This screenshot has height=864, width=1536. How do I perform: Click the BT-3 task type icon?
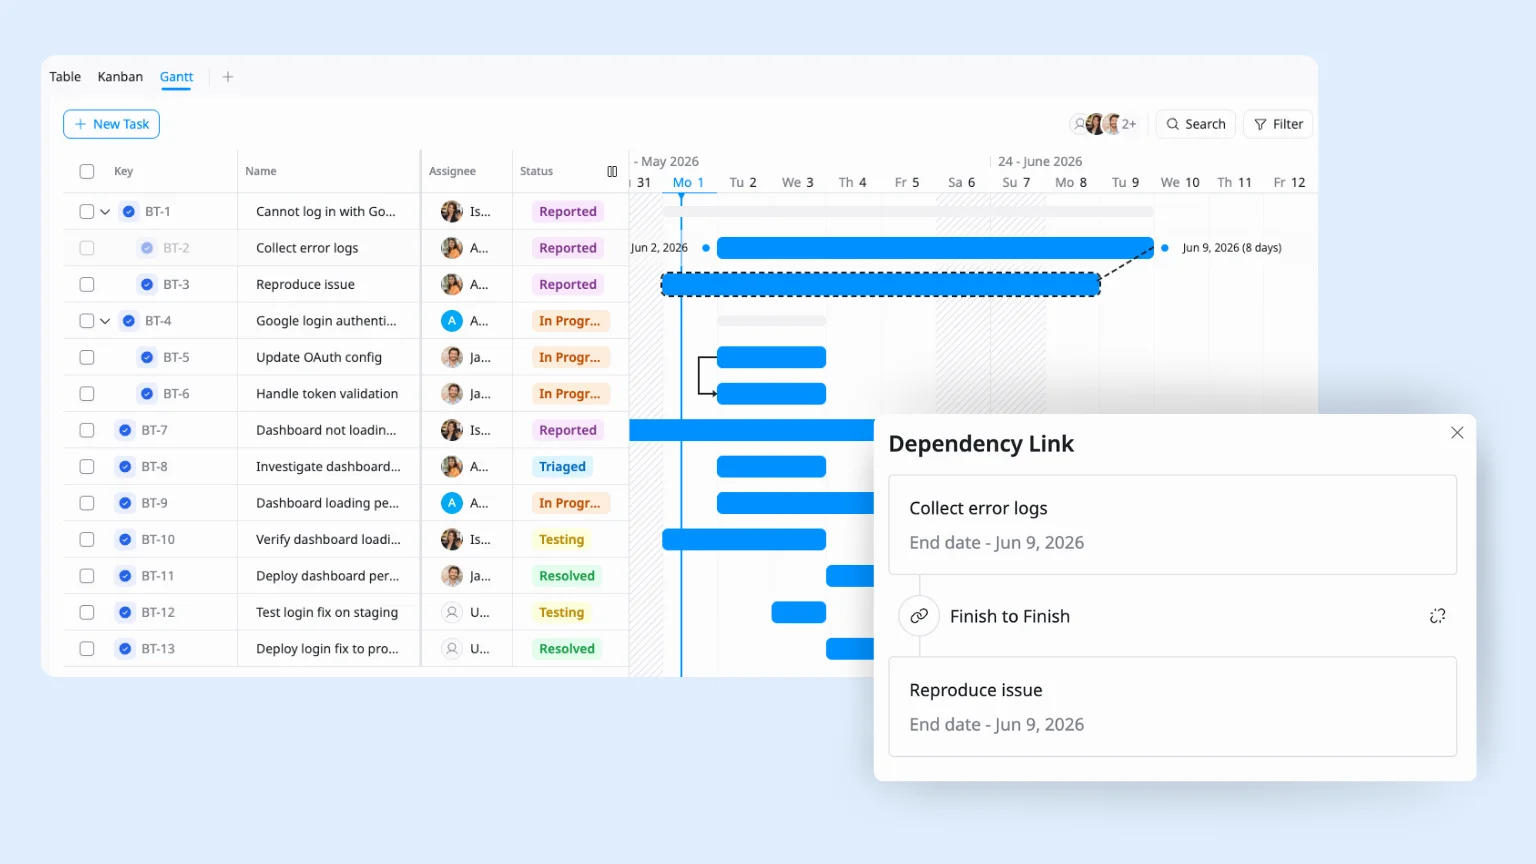[147, 285]
